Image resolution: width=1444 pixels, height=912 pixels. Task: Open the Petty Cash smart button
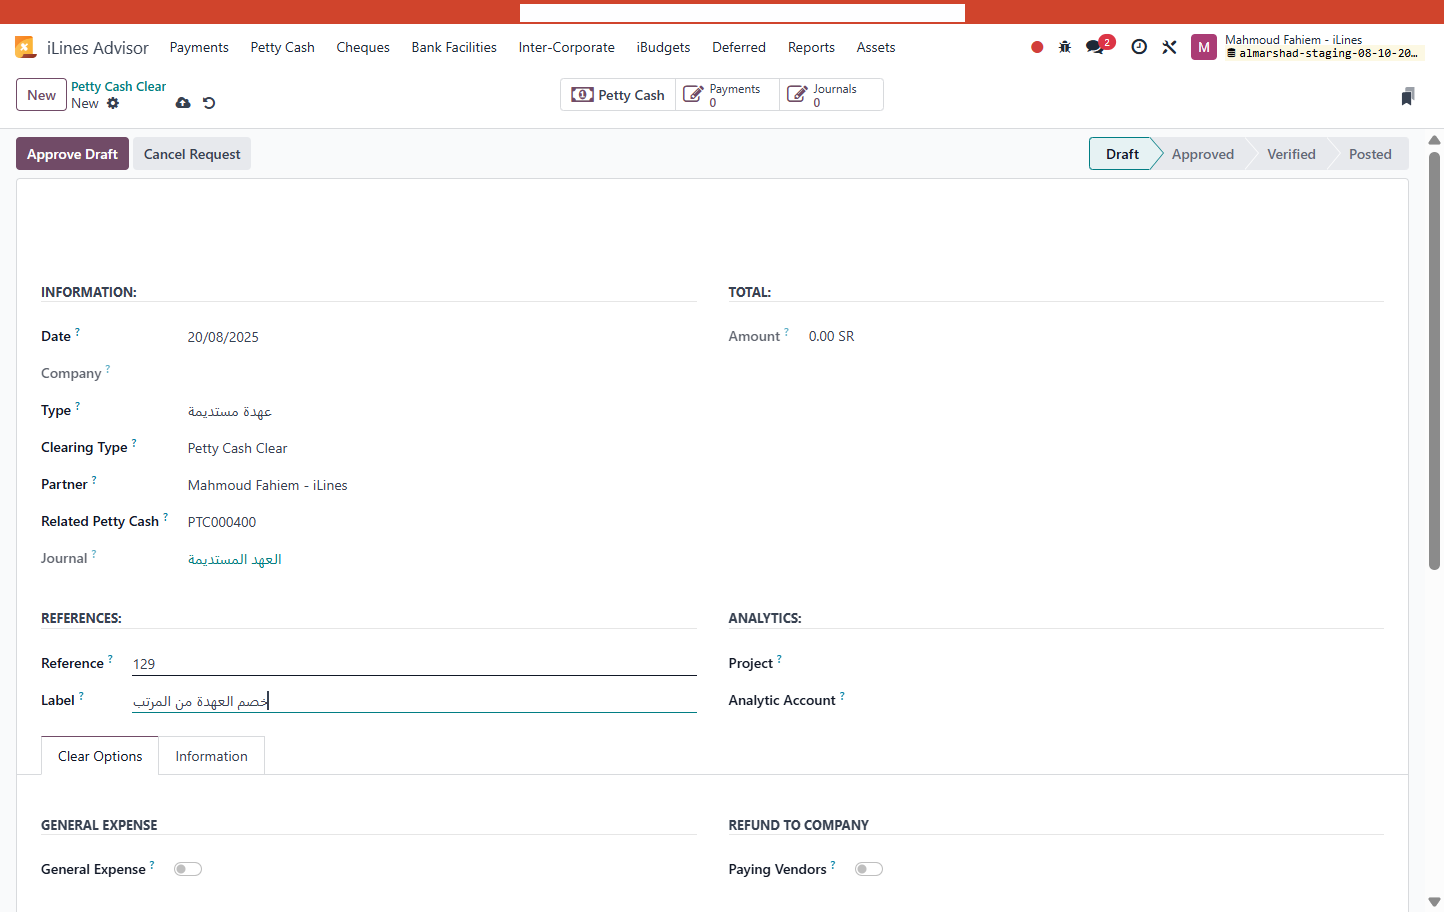(x=618, y=95)
